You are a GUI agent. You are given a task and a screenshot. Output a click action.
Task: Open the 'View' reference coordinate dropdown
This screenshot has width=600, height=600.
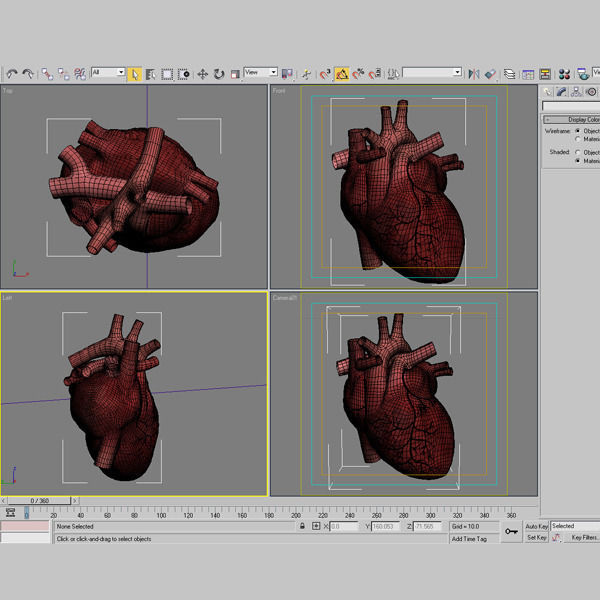tap(261, 72)
